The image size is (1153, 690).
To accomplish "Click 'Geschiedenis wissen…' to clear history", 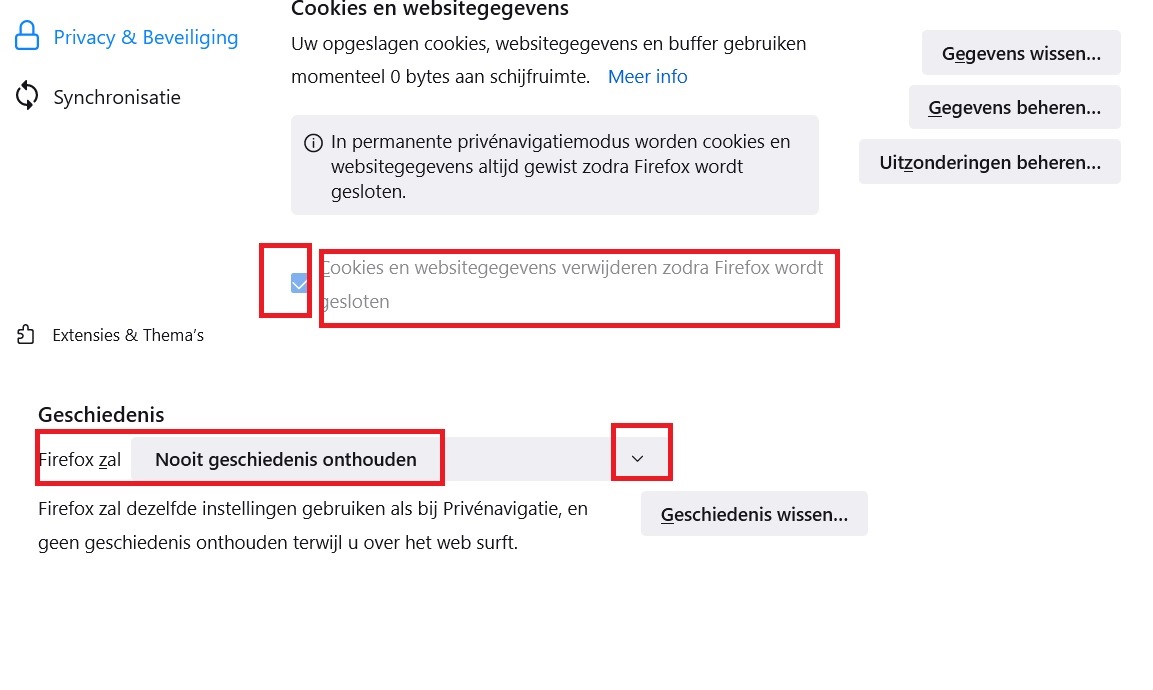I will click(754, 513).
